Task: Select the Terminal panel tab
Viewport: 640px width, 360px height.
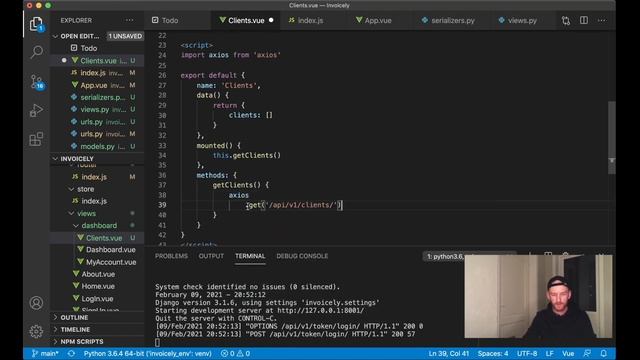Action: pos(250,256)
